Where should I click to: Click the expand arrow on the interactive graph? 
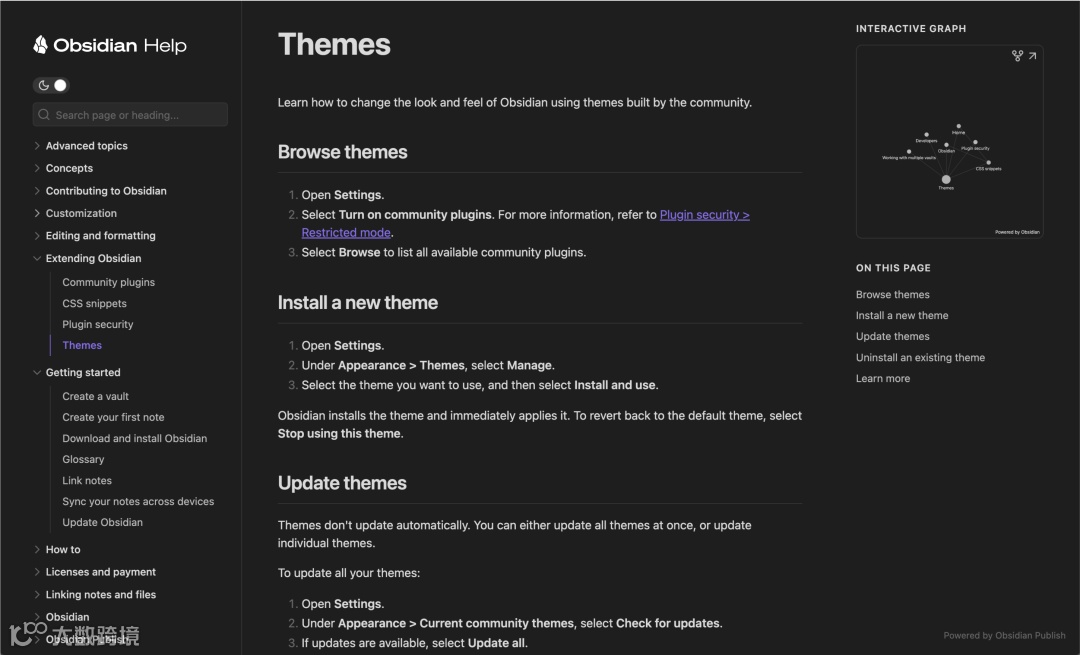click(1033, 56)
